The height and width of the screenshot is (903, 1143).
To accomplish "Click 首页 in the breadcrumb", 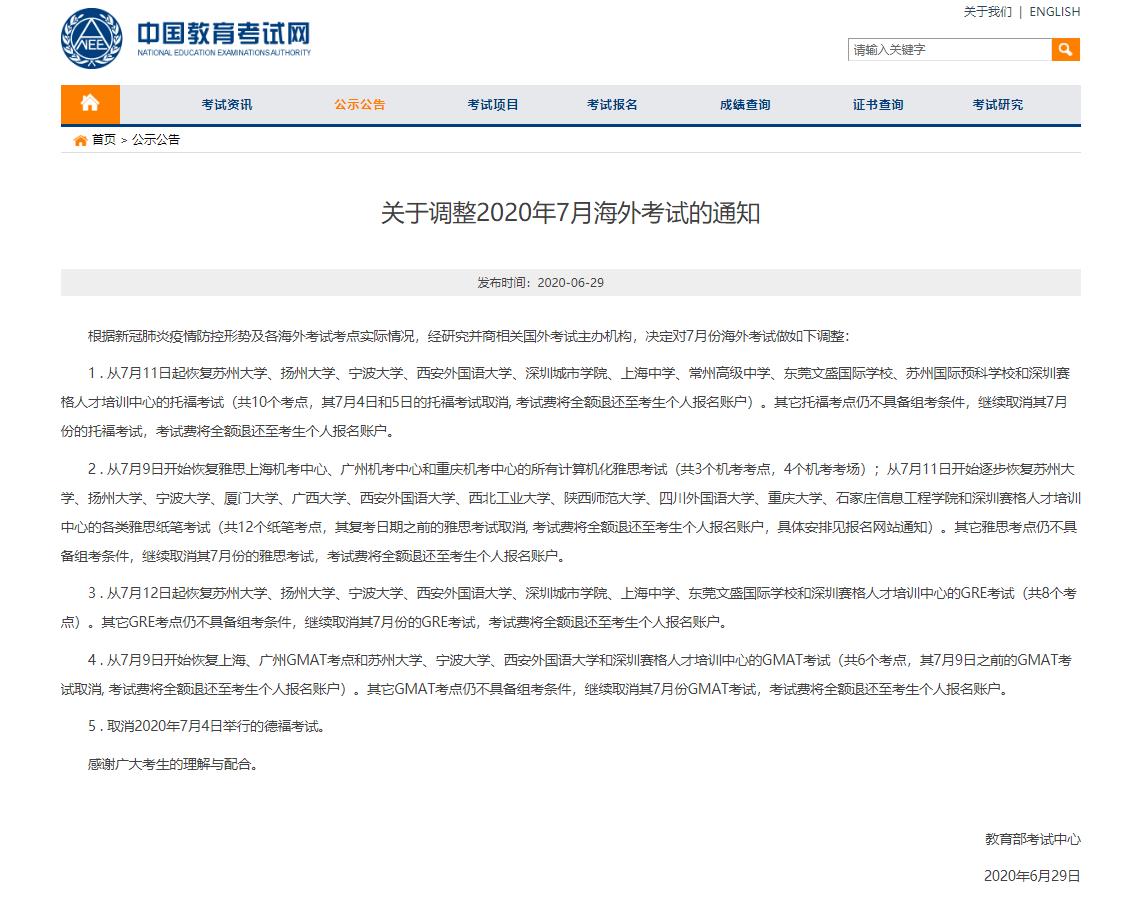I will pyautogui.click(x=104, y=140).
